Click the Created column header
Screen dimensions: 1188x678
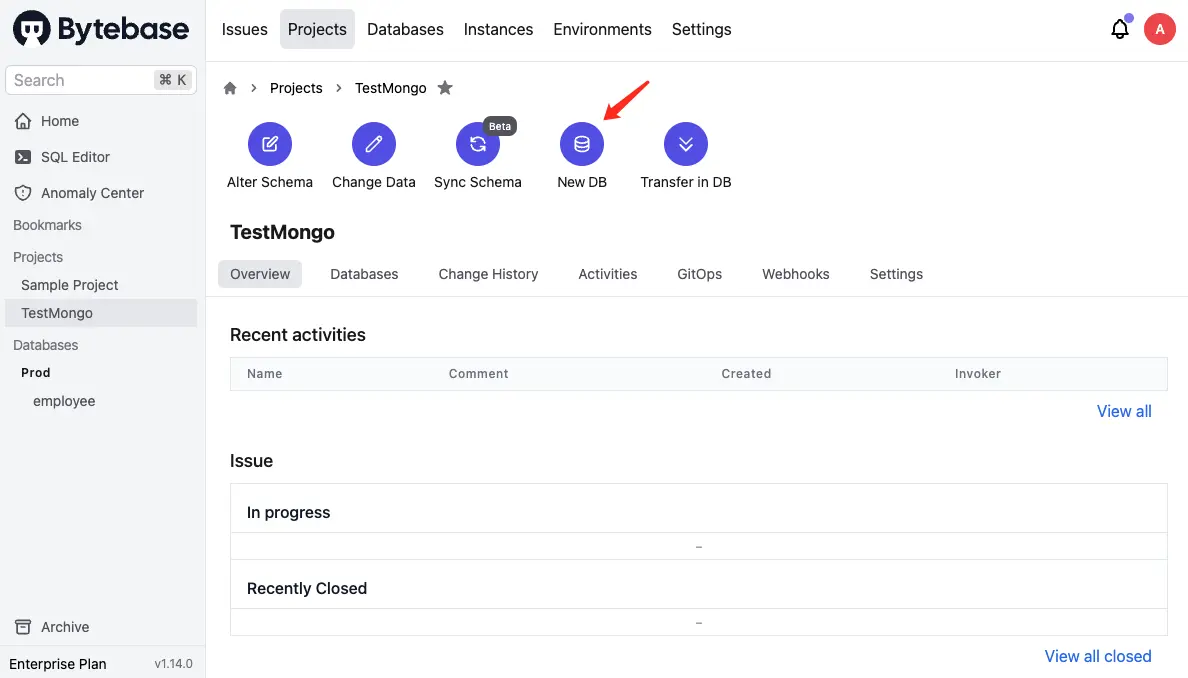[x=746, y=374]
